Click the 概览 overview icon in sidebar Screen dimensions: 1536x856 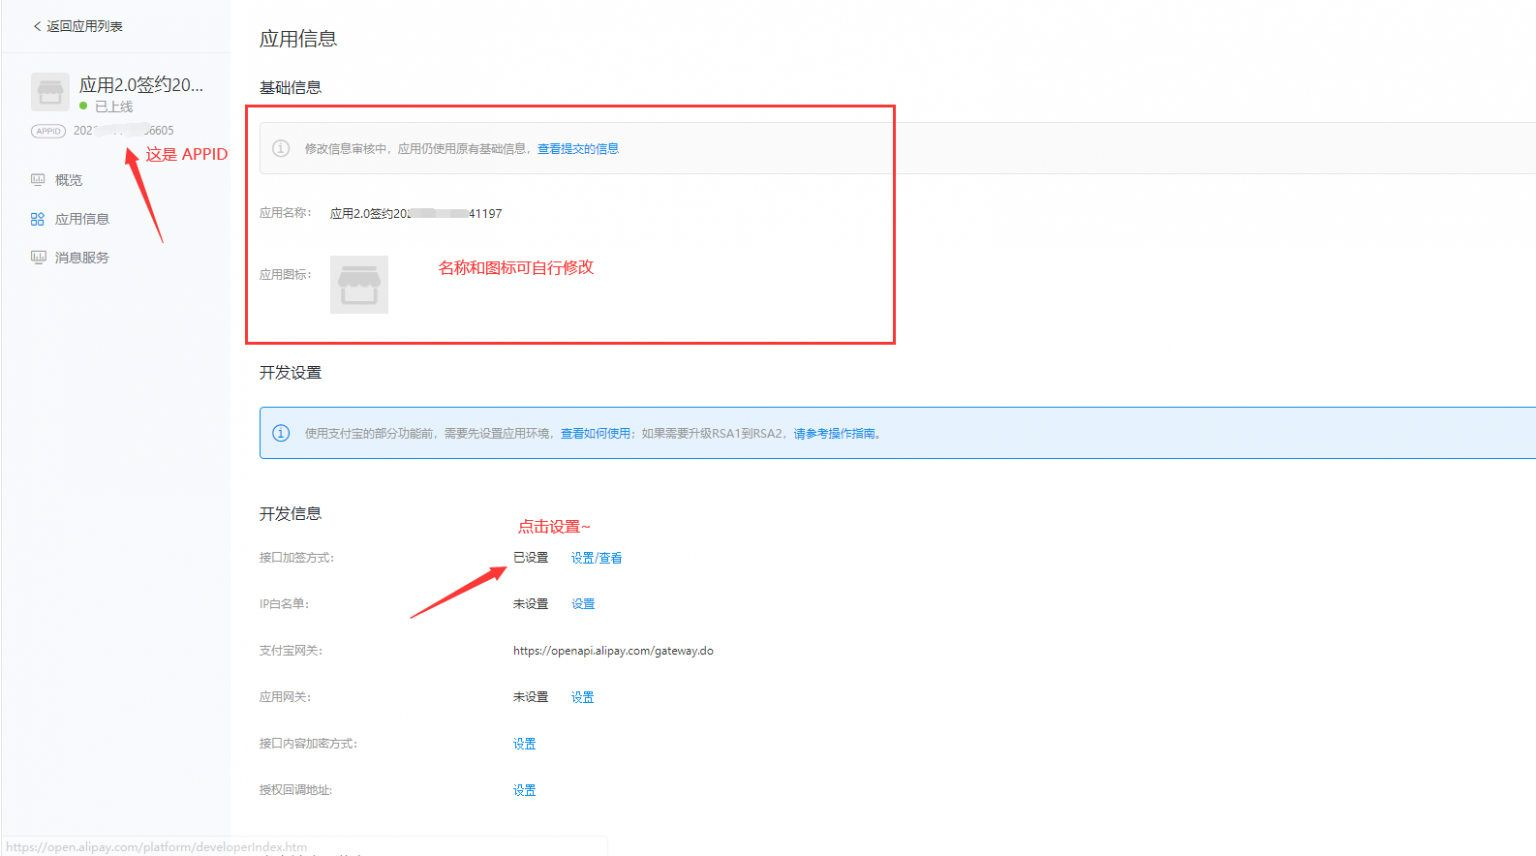[37, 179]
